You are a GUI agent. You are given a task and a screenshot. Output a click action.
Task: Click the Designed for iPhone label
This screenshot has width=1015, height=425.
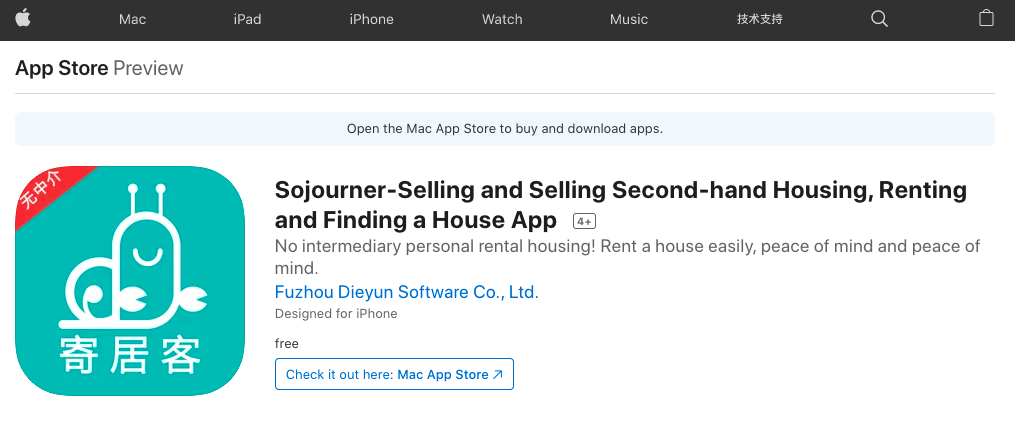tap(336, 314)
